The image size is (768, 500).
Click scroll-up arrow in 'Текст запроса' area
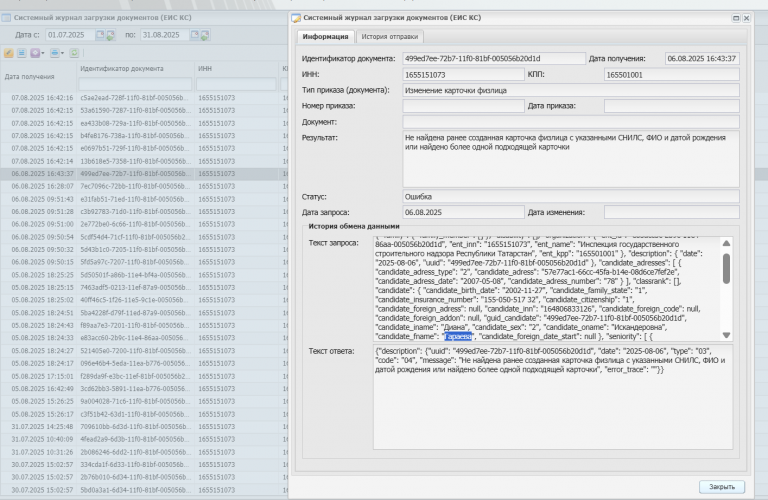[x=726, y=243]
